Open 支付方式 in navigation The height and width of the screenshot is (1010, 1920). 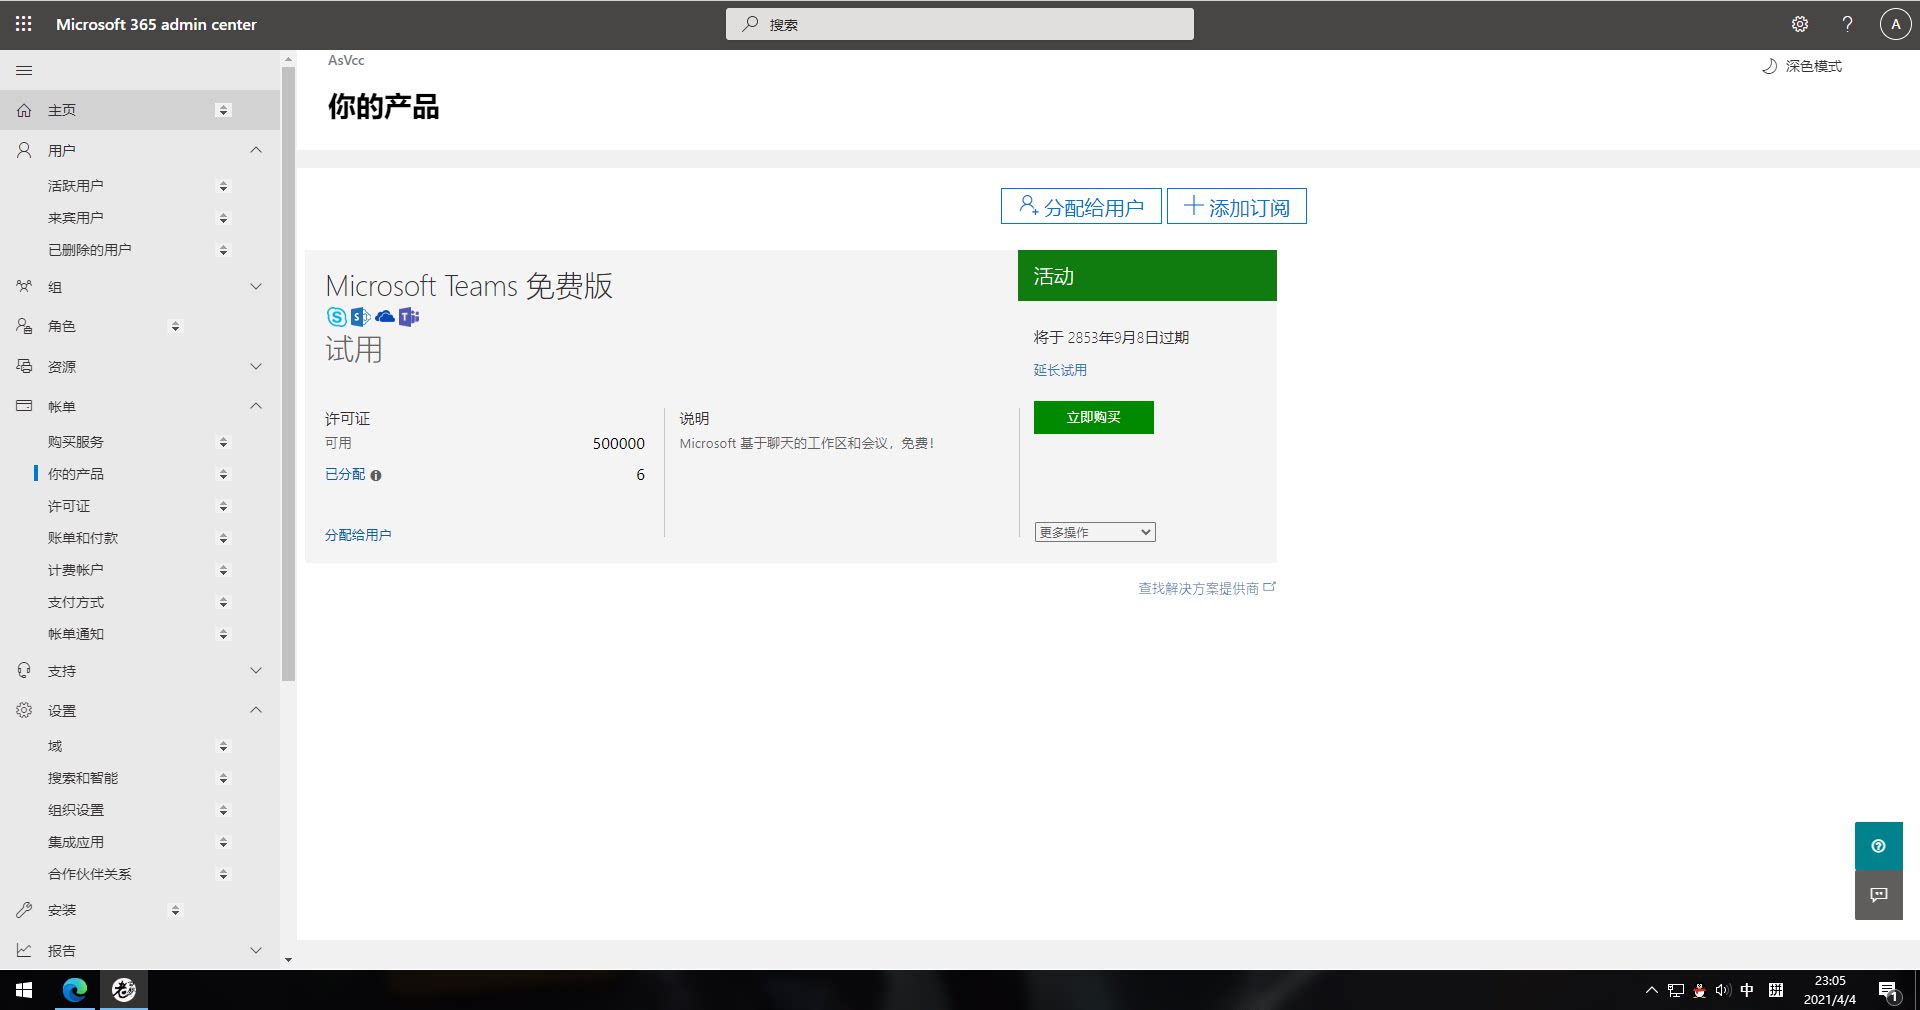[x=76, y=602]
